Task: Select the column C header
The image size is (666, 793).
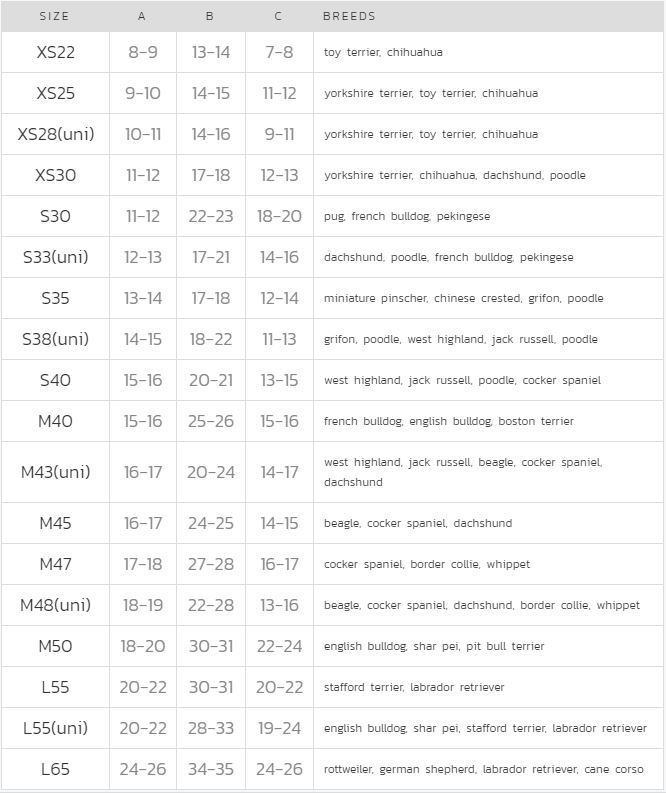Action: coord(278,16)
